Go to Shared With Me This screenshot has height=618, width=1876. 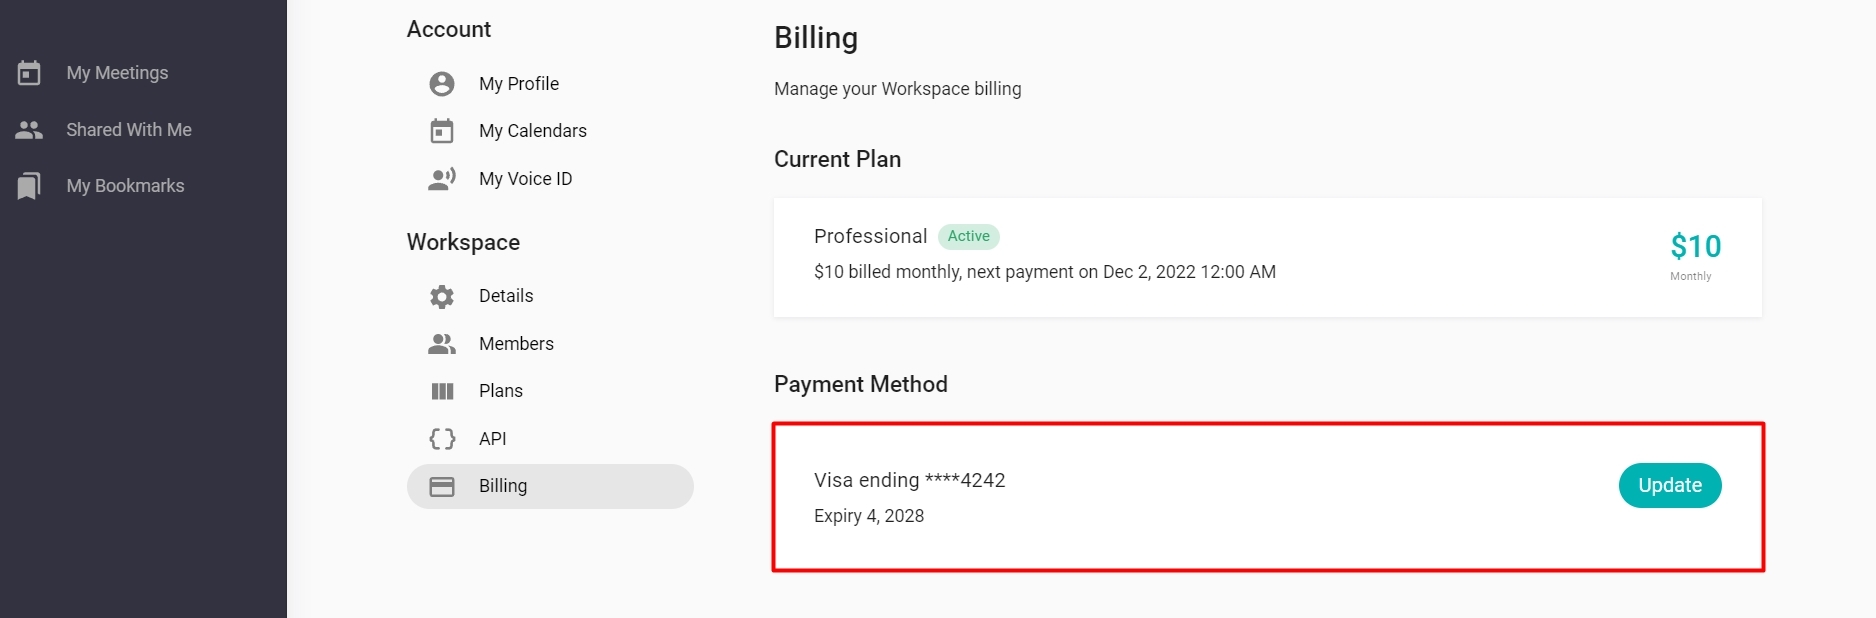tap(129, 130)
